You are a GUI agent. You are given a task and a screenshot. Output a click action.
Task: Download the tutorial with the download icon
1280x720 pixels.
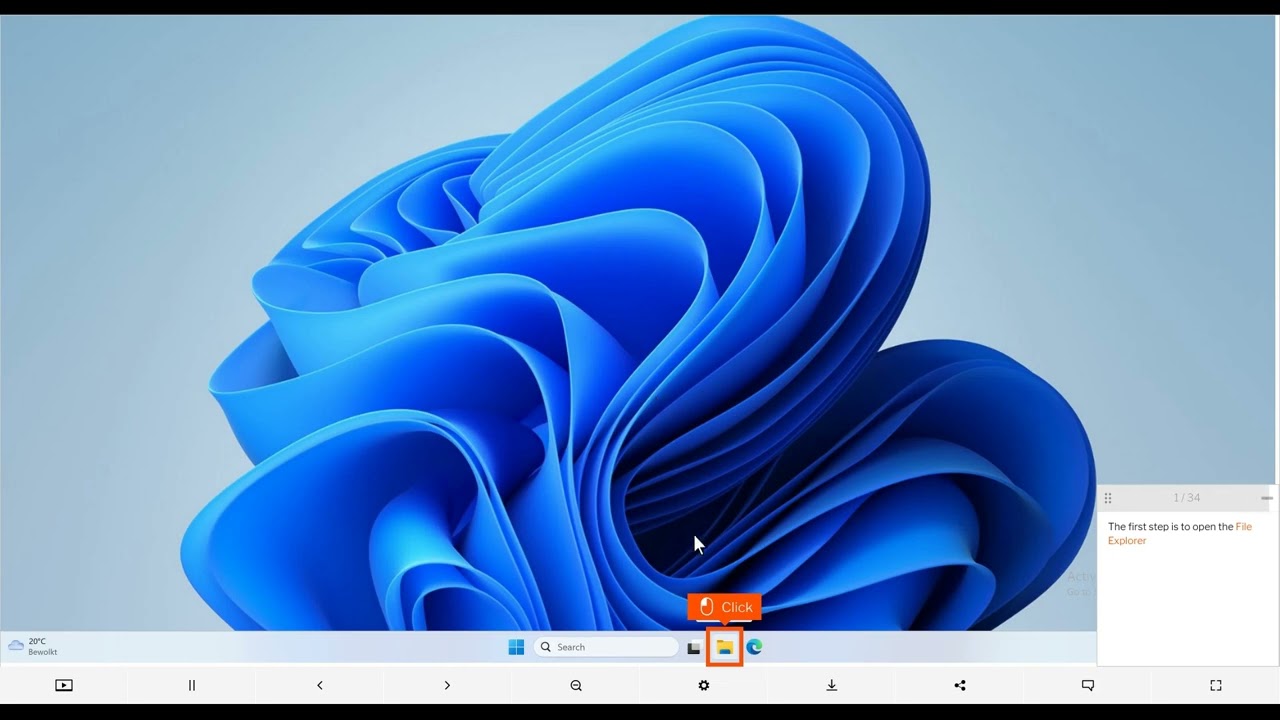tap(832, 685)
